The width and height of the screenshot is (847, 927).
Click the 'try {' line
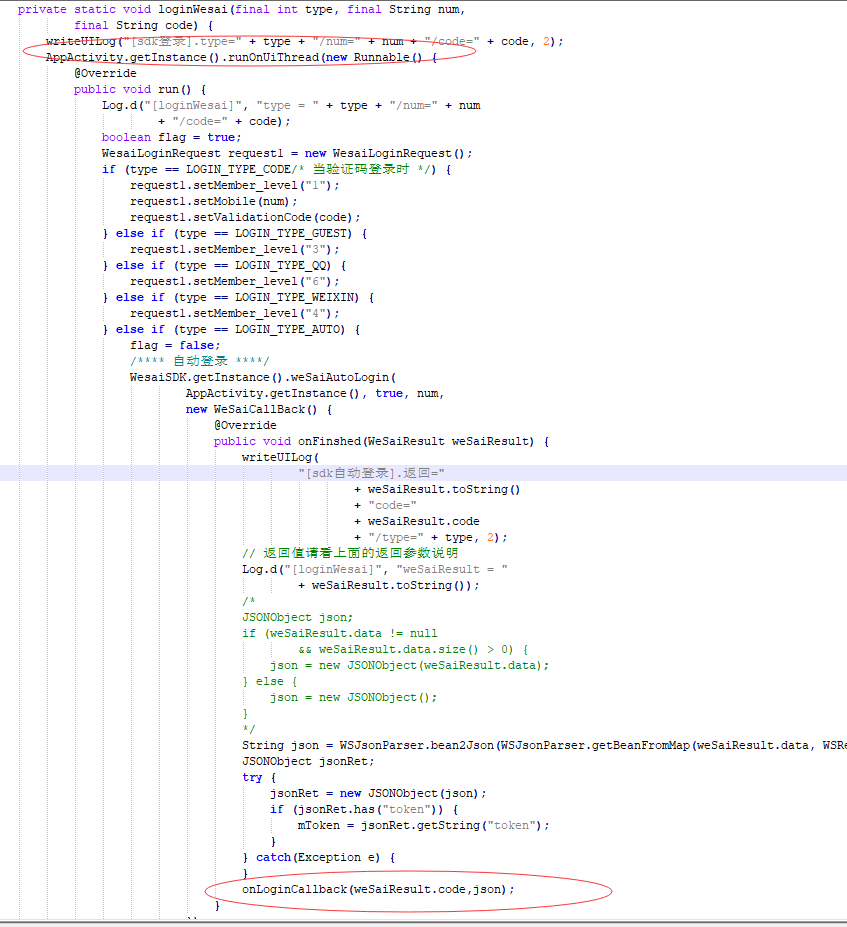click(x=259, y=776)
